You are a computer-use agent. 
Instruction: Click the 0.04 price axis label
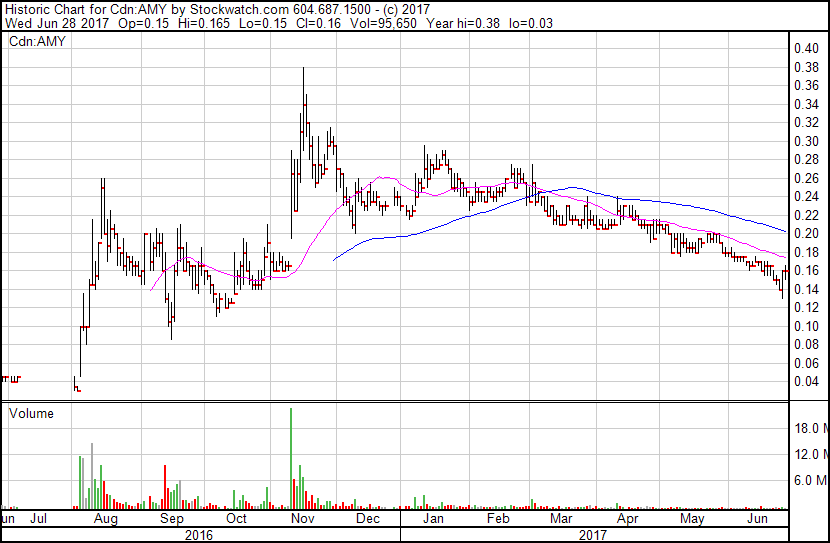click(x=805, y=381)
